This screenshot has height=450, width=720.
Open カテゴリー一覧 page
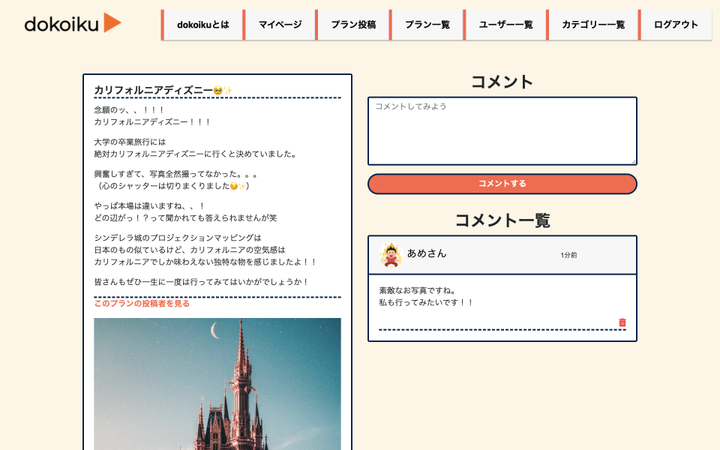593,25
